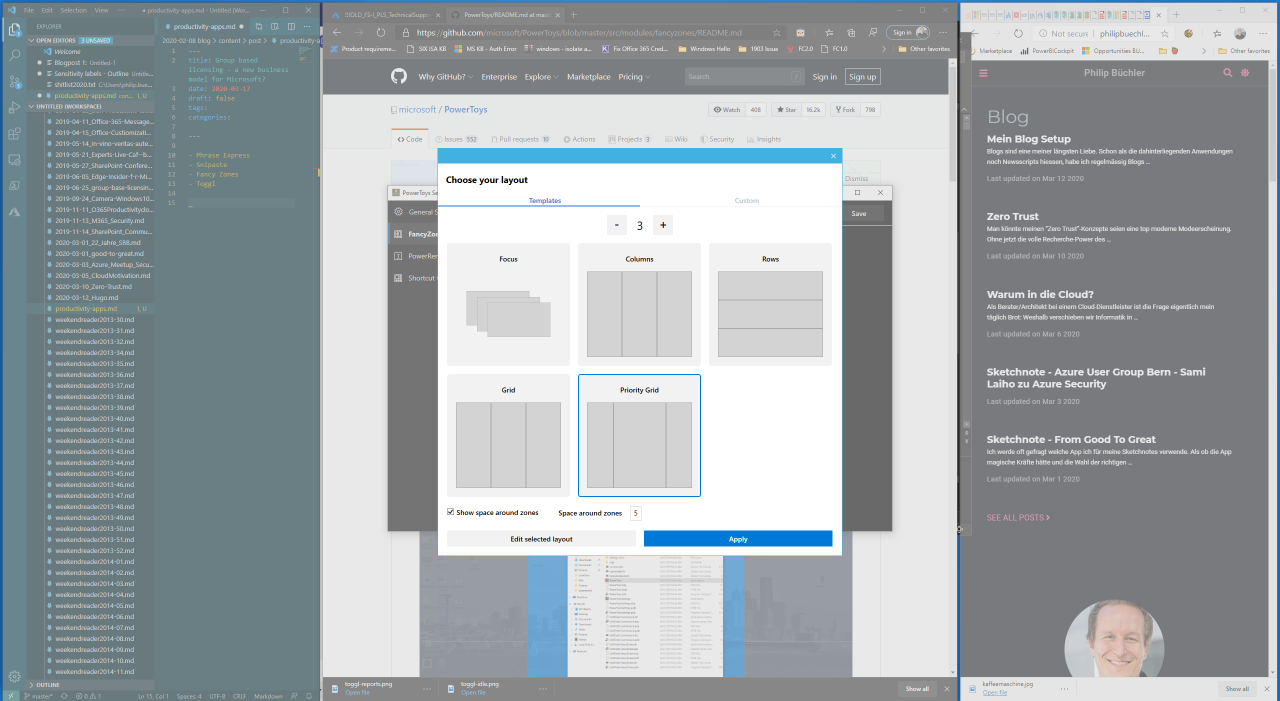Screen dimensions: 1280x701
Task: Expand favorites overflow chevron in blog browser
Action: (x=1203, y=50)
